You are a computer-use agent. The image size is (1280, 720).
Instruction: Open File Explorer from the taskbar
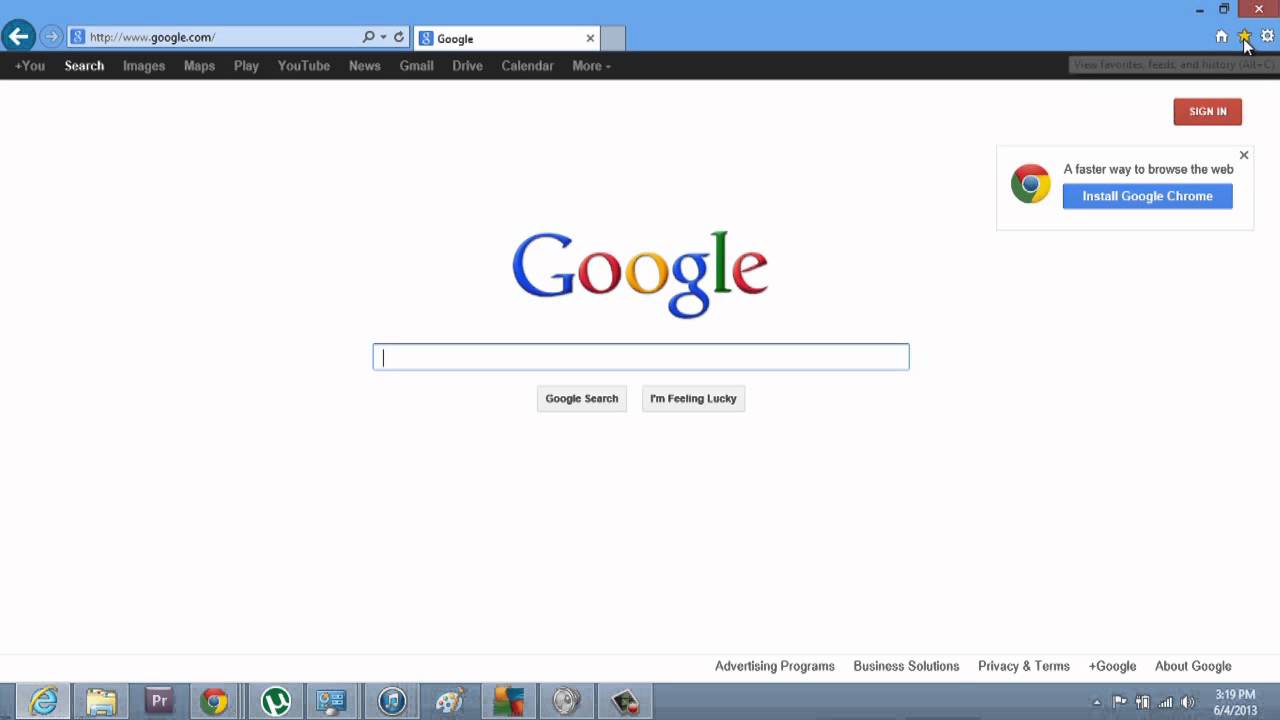point(101,702)
